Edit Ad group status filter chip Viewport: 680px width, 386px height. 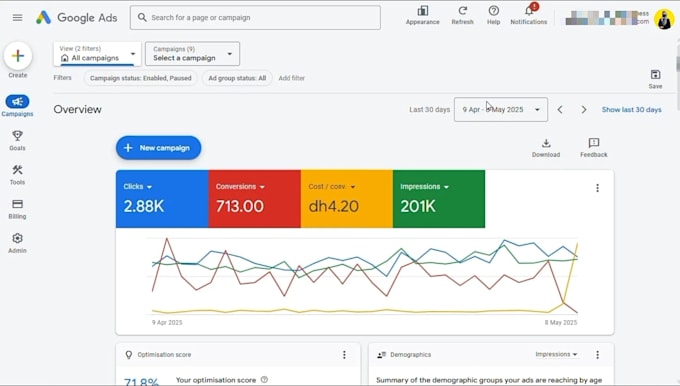237,78
